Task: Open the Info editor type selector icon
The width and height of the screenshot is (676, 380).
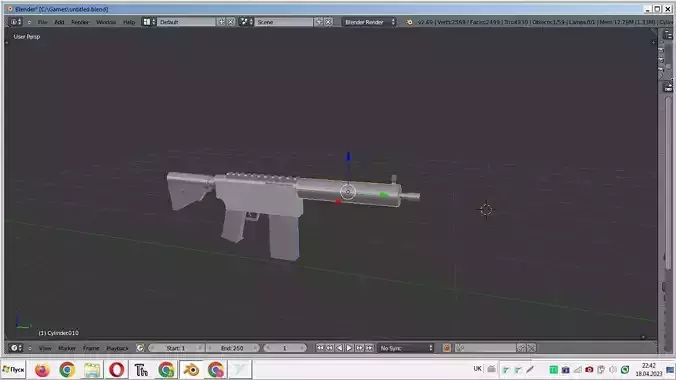Action: click(16, 22)
